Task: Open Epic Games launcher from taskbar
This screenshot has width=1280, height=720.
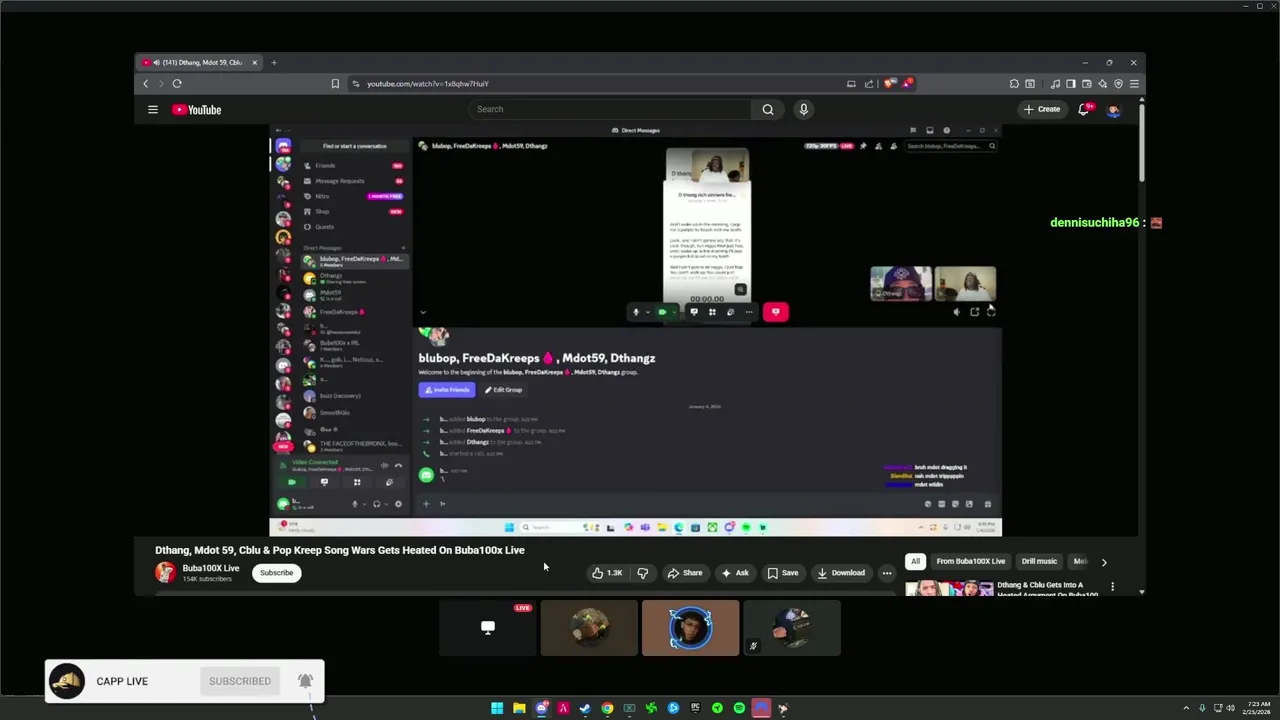Action: tap(695, 708)
